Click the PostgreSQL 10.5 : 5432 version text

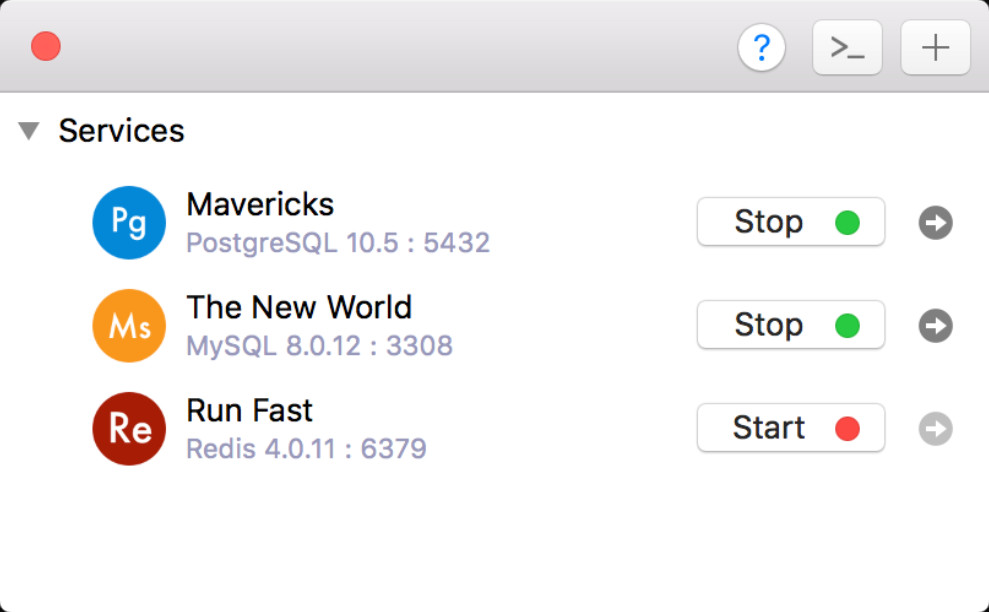[338, 243]
